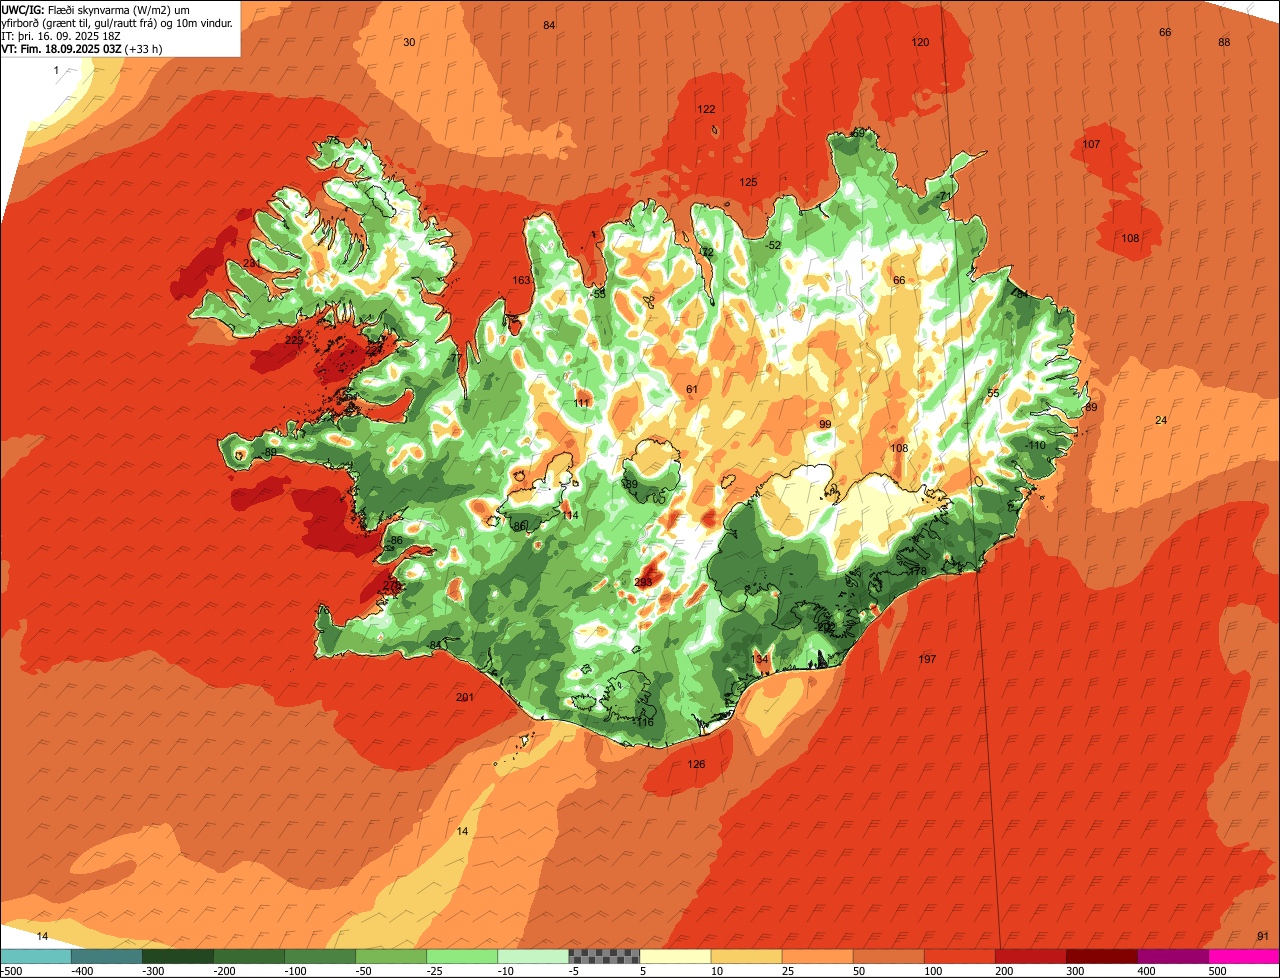1280x978 pixels.
Task: Click the darkest green swatch above -300
Action: tap(178, 956)
